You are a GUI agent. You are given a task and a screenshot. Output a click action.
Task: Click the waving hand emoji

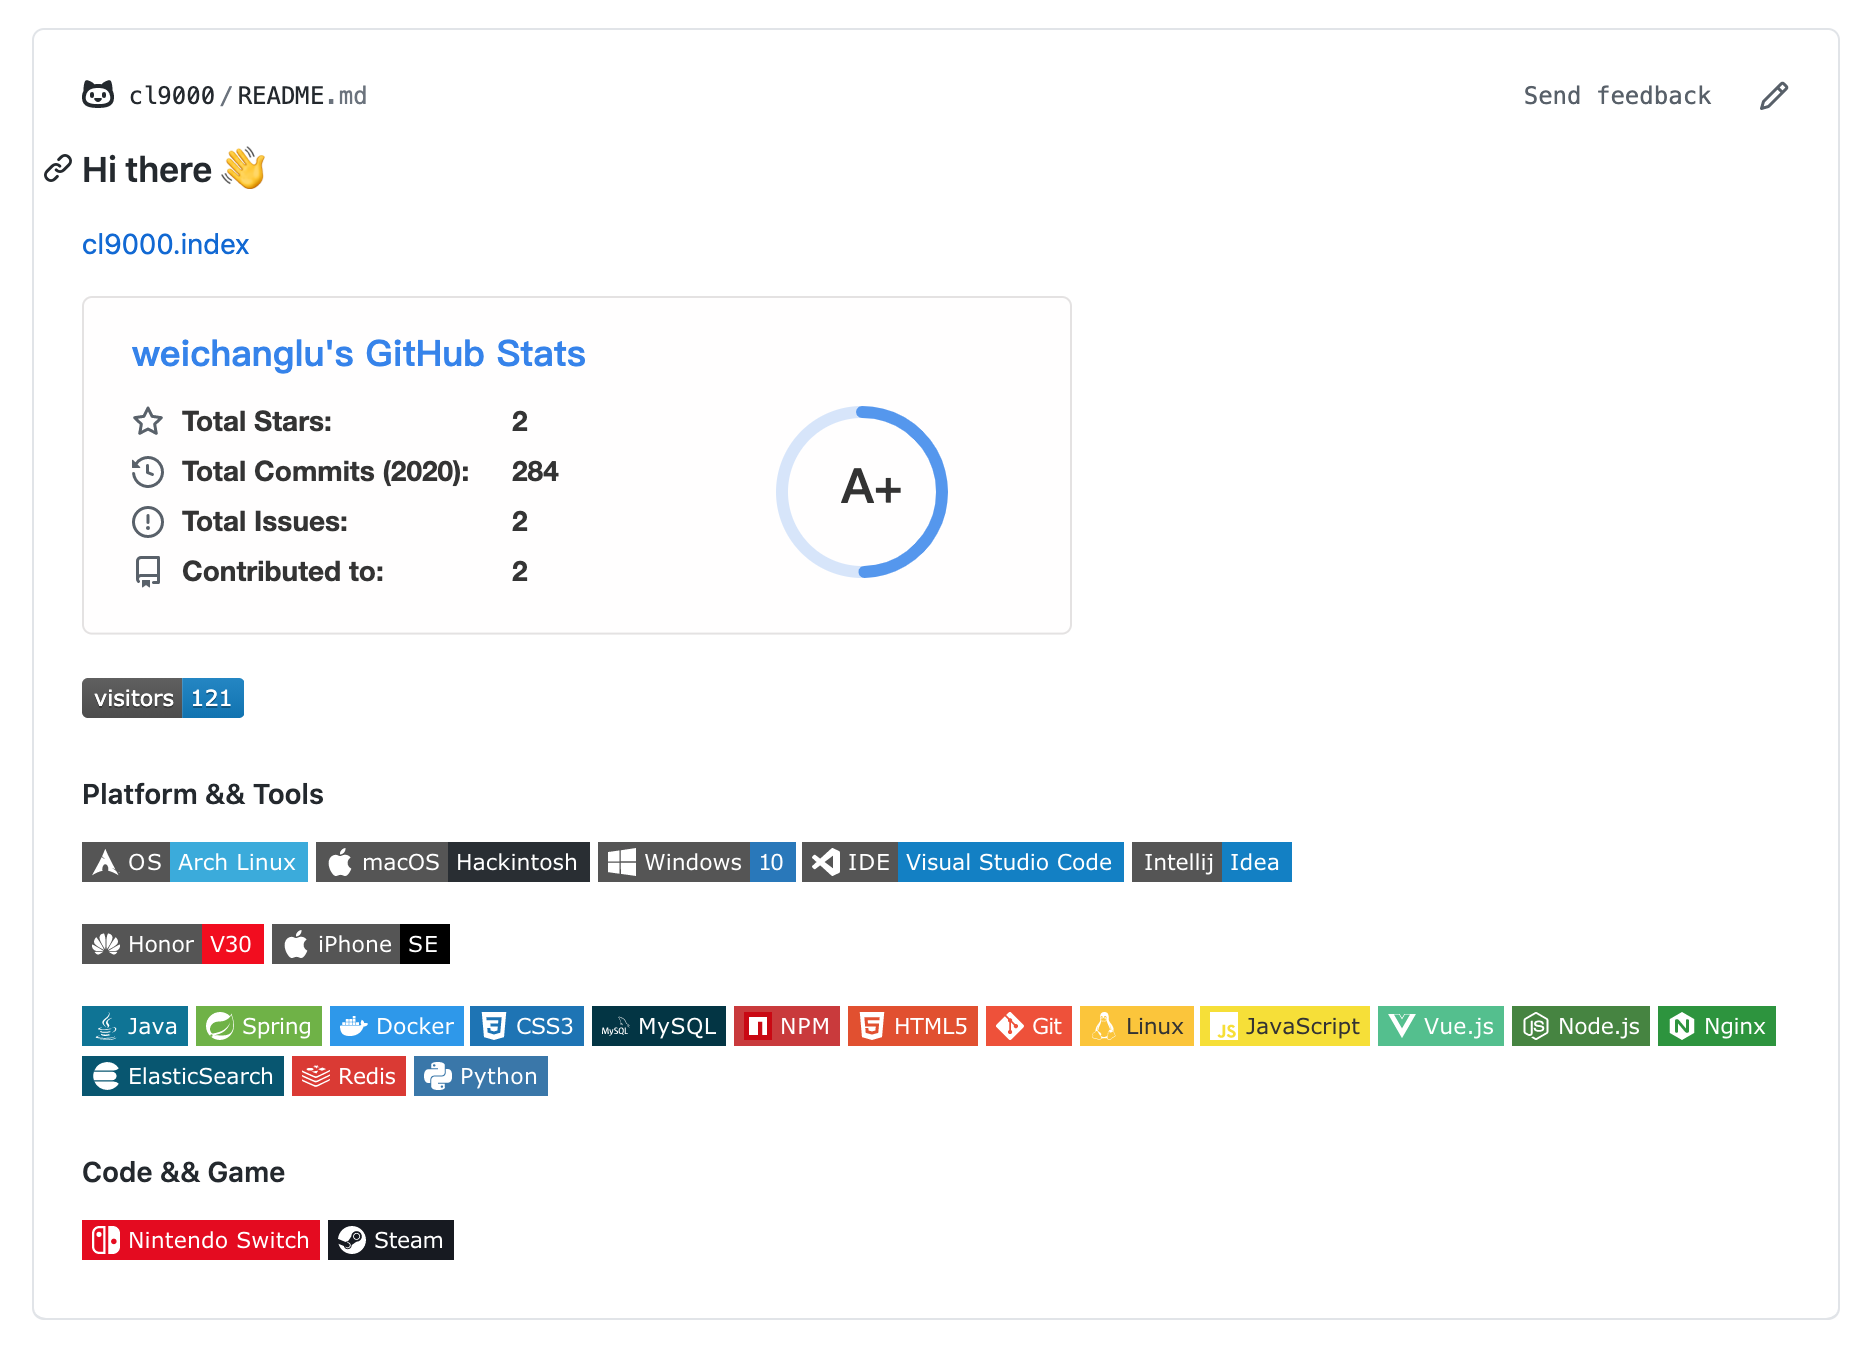pos(243,168)
